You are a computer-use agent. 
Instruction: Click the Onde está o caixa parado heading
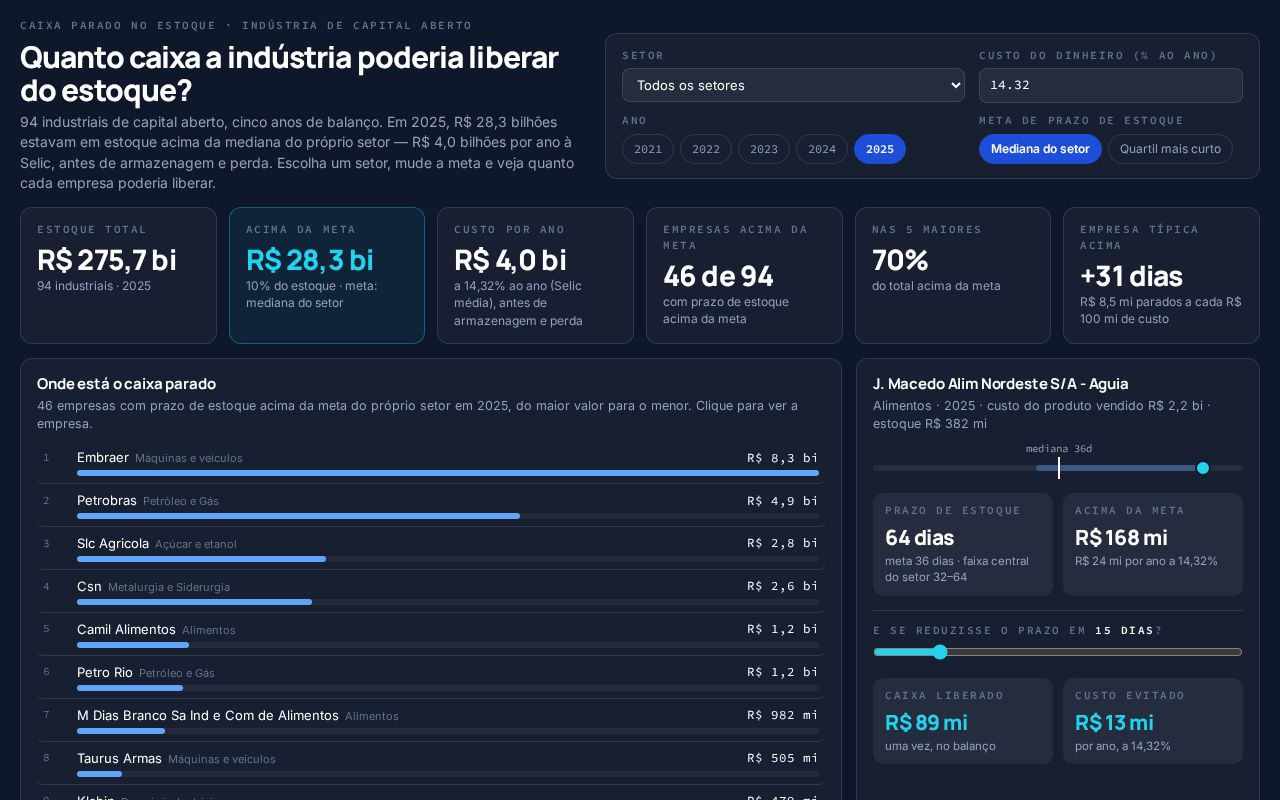pos(126,384)
